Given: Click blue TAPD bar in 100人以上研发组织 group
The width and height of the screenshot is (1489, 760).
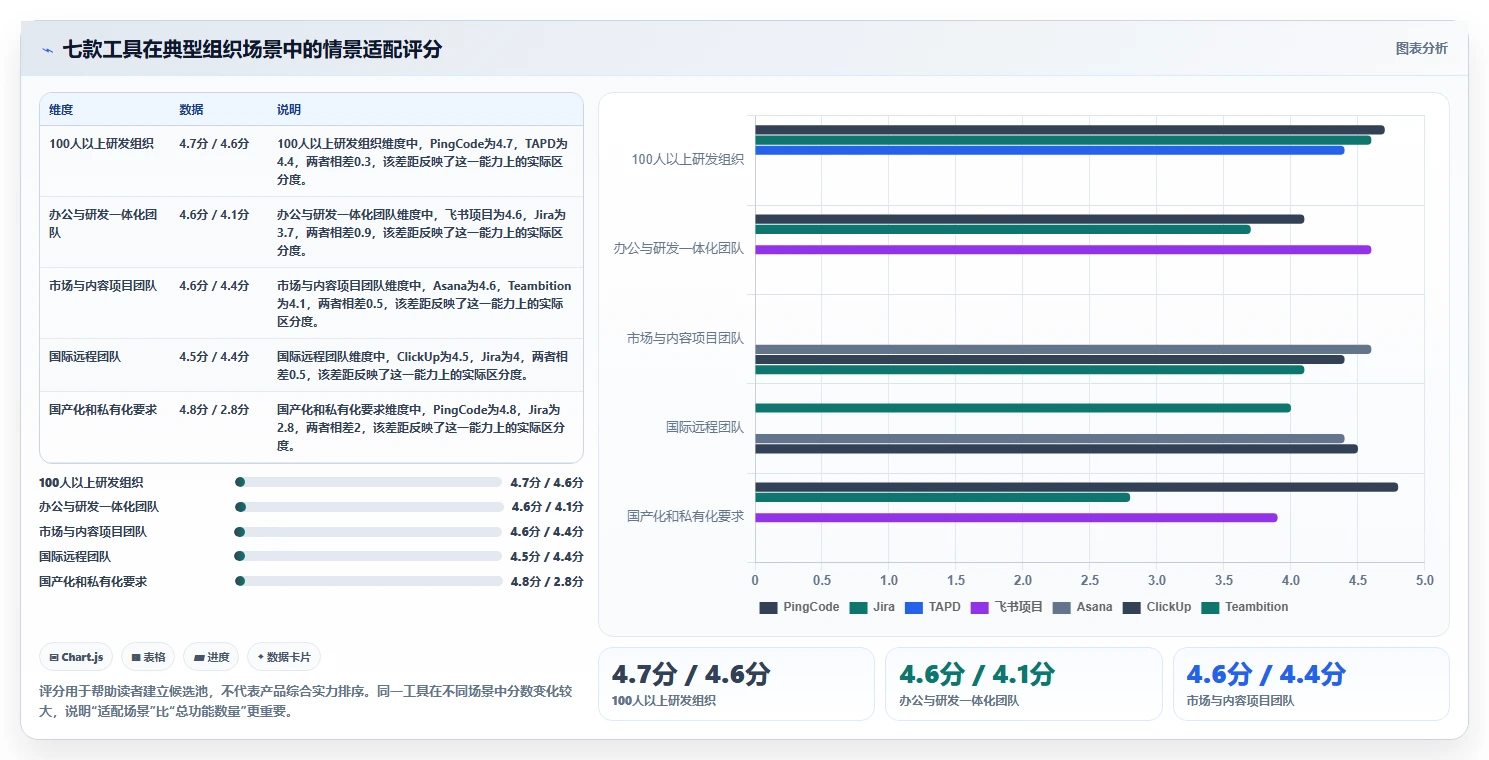Looking at the screenshot, I should coord(1049,150).
